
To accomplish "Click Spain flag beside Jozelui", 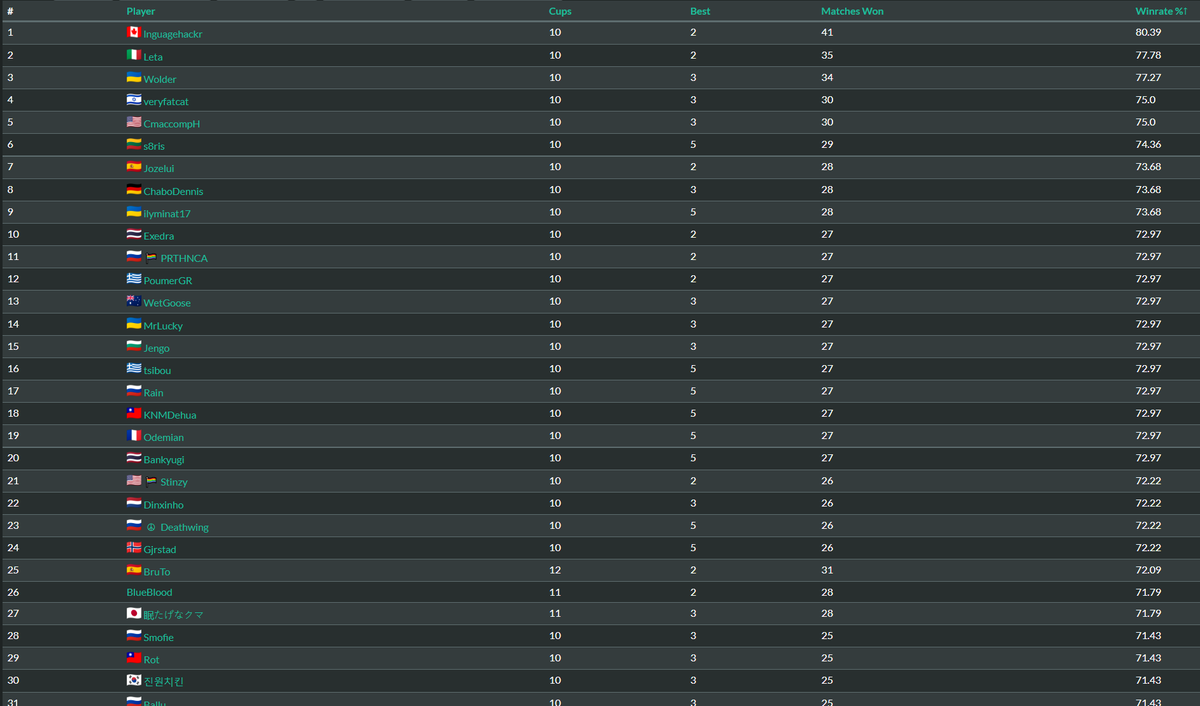I will tap(134, 167).
